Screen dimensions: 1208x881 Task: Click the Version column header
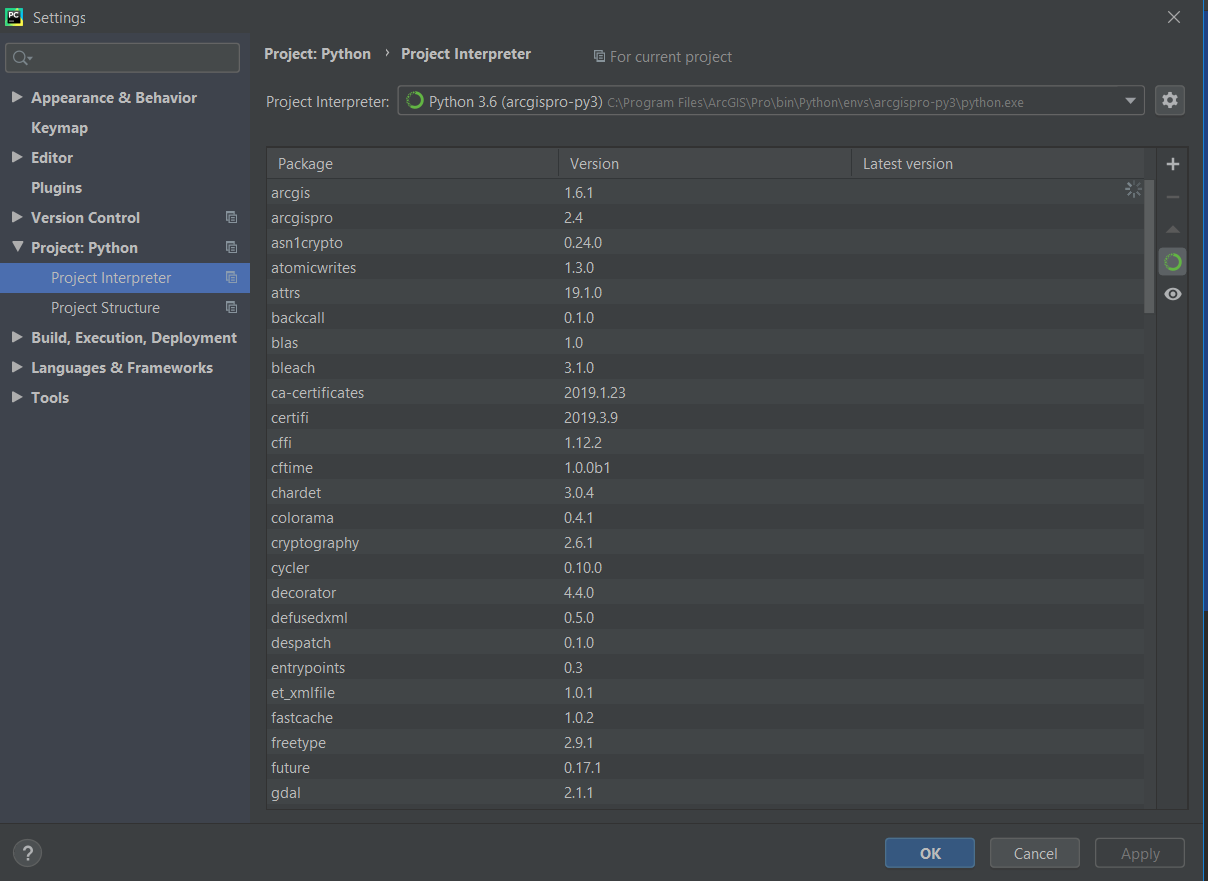[x=704, y=164]
